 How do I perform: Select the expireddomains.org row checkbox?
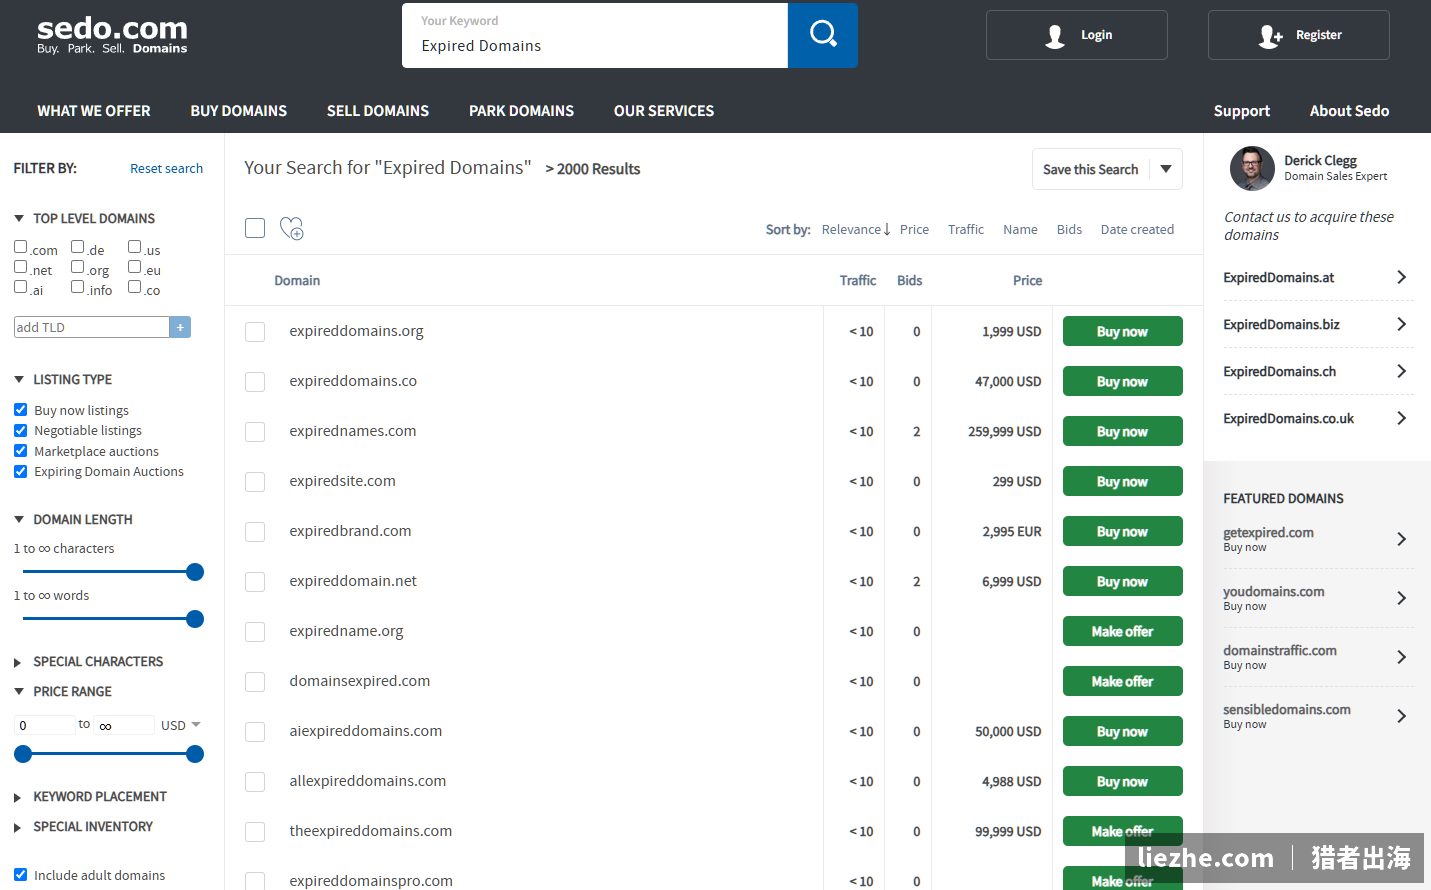255,332
